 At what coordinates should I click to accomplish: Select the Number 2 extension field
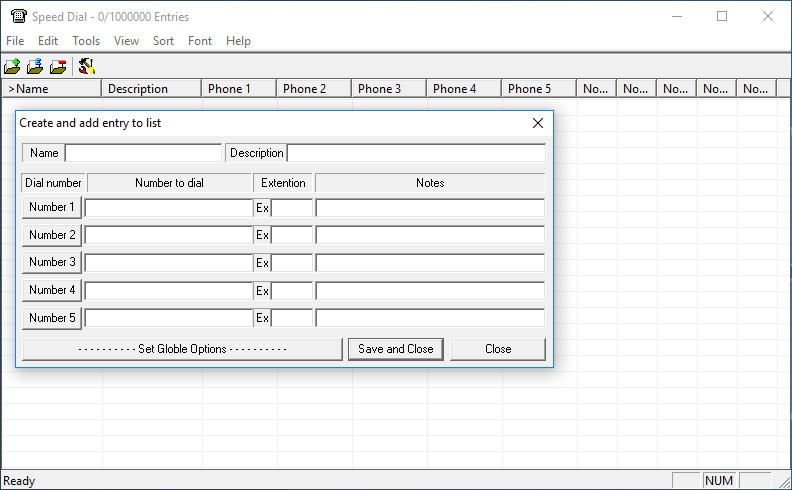292,235
